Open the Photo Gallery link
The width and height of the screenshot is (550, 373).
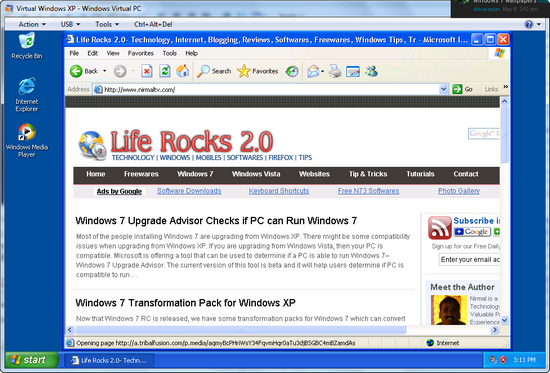pos(459,191)
